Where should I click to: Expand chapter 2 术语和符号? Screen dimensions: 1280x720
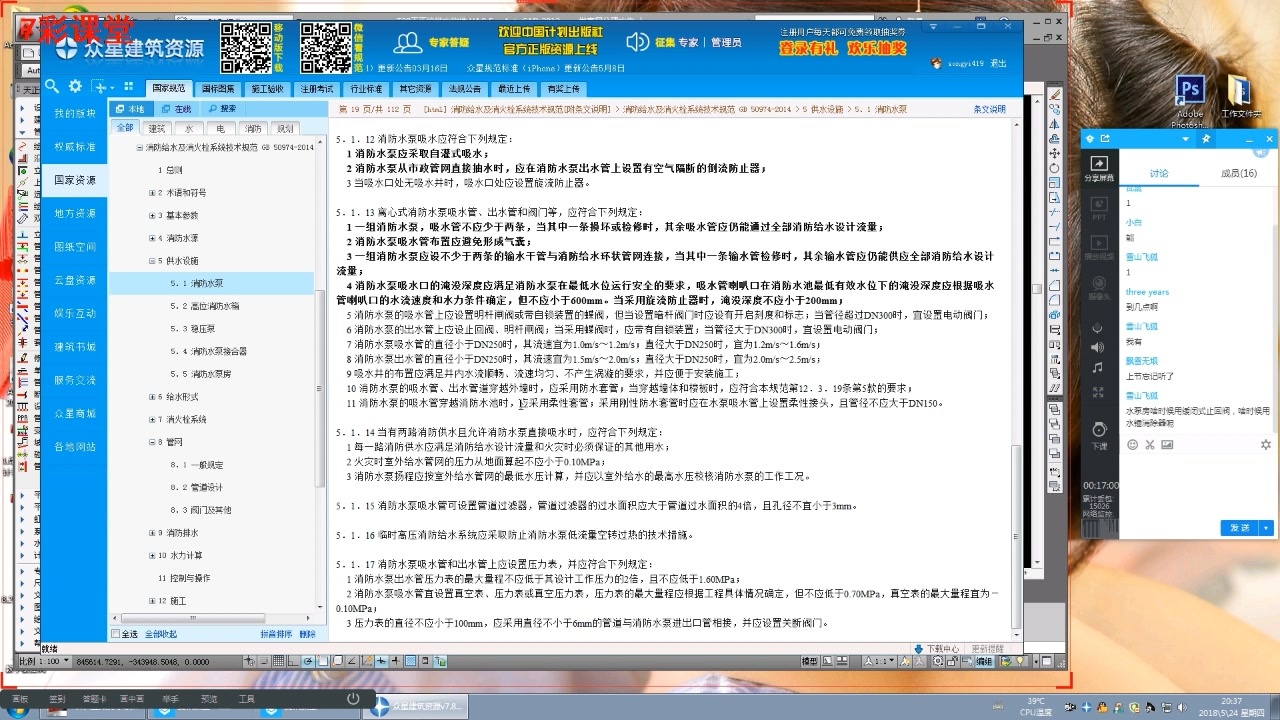click(151, 192)
